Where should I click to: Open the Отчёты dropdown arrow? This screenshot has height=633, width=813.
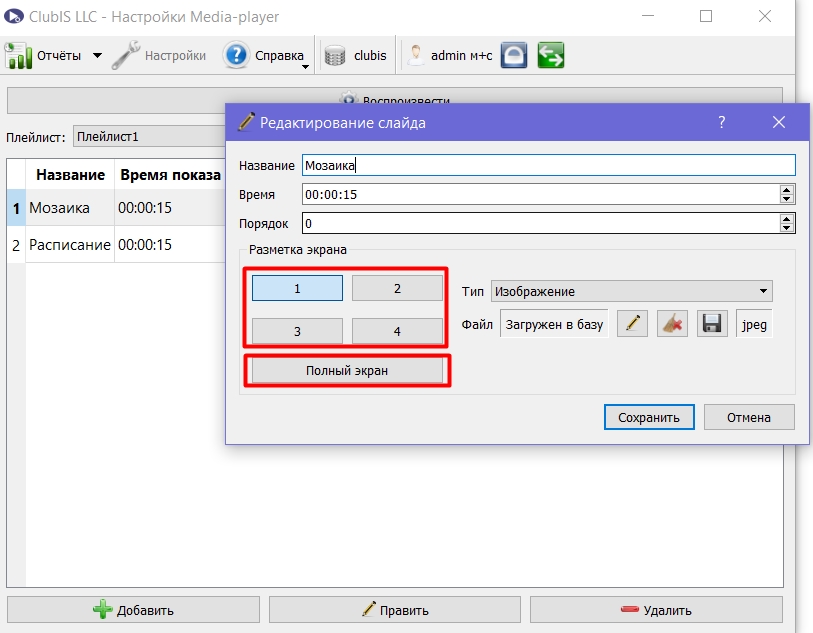(97, 55)
